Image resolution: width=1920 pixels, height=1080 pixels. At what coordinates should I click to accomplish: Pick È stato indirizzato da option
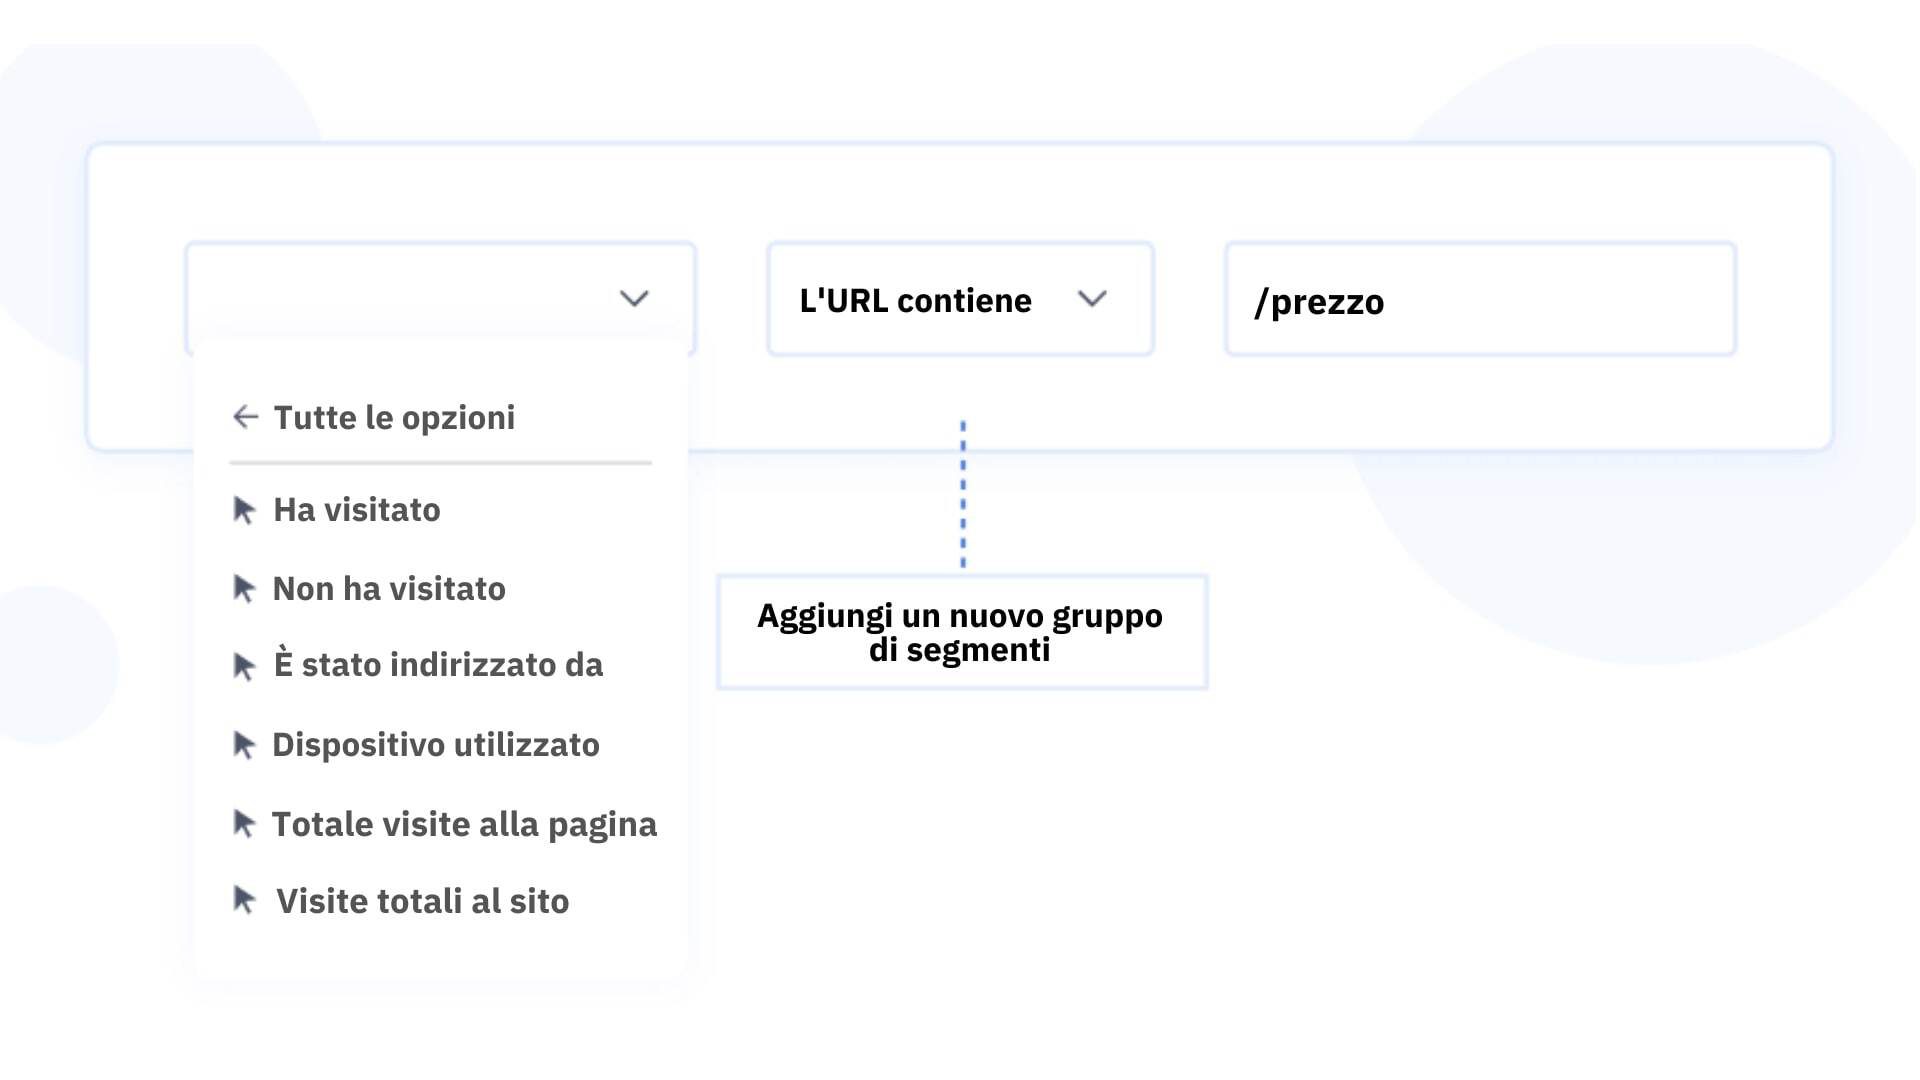point(438,666)
